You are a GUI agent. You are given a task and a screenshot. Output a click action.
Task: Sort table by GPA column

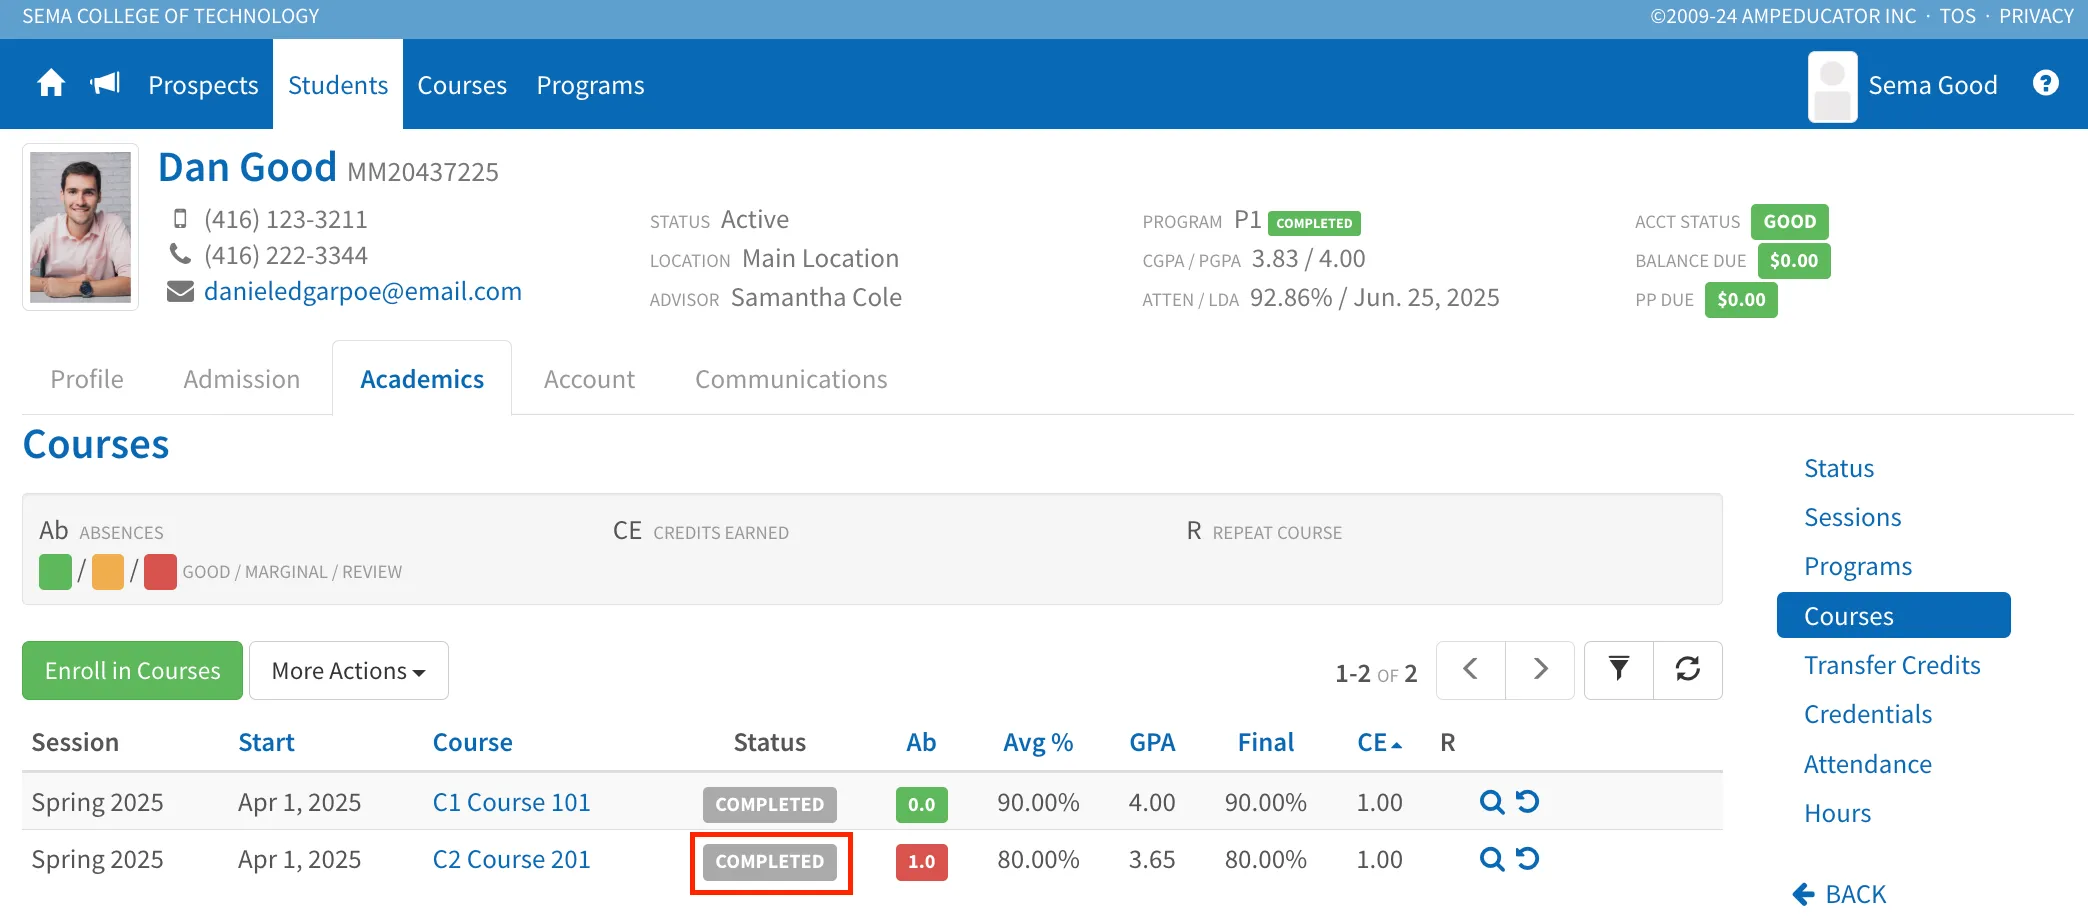point(1152,742)
